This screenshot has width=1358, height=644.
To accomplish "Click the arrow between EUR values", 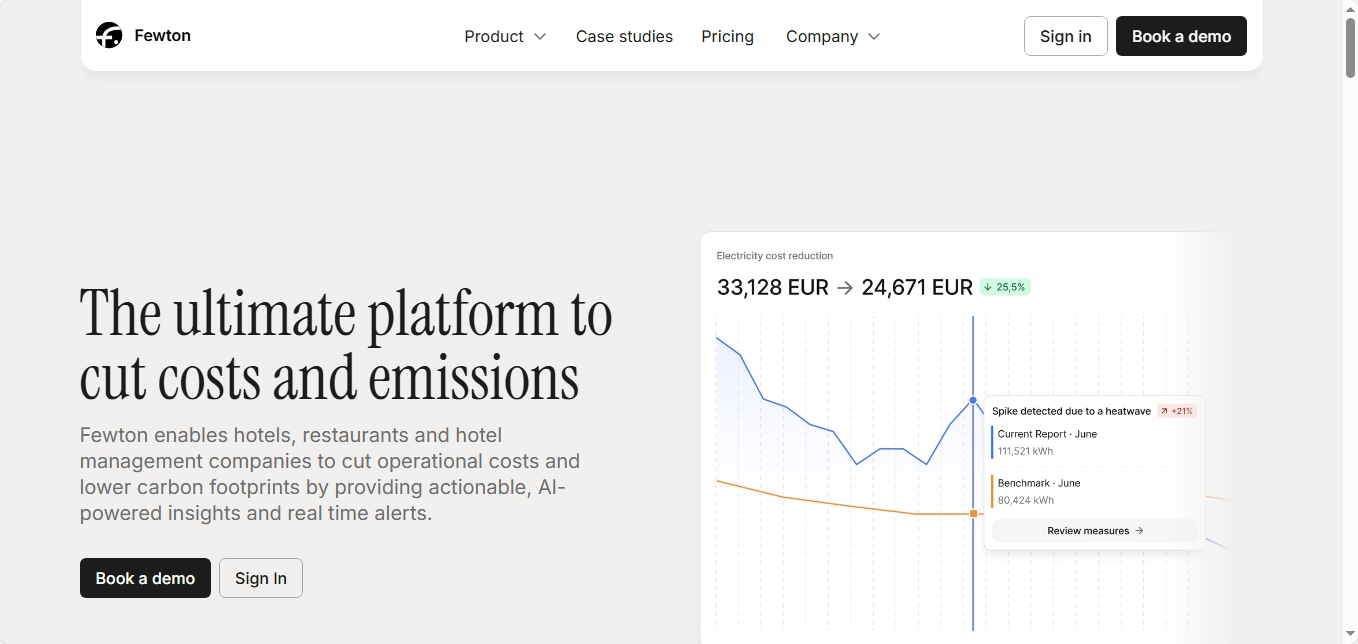I will (845, 288).
